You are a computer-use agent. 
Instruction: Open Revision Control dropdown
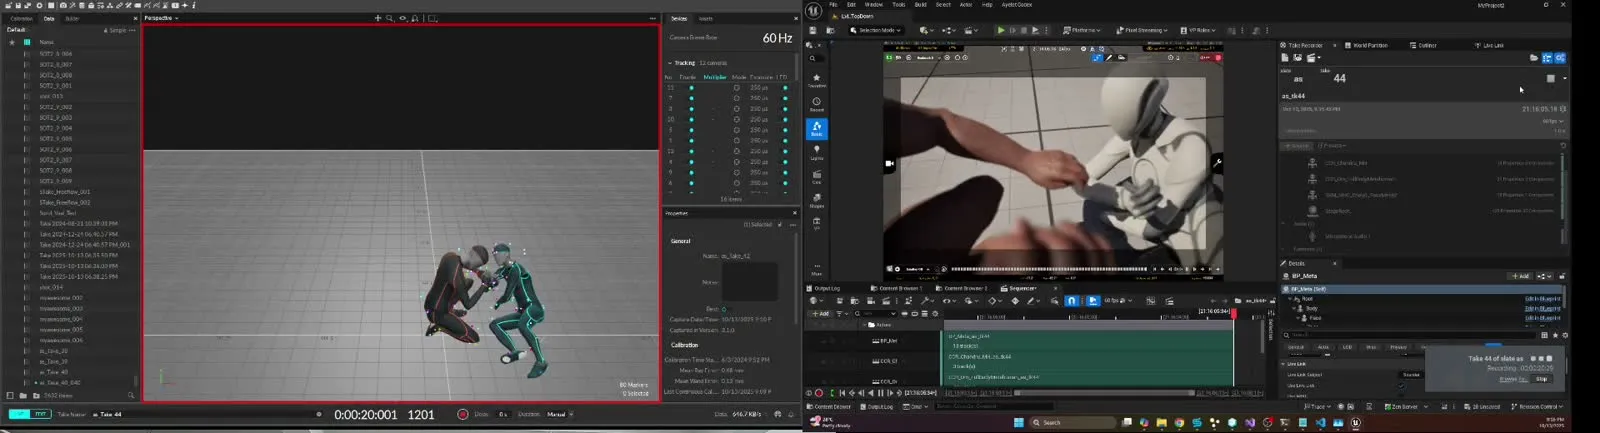pos(1536,407)
